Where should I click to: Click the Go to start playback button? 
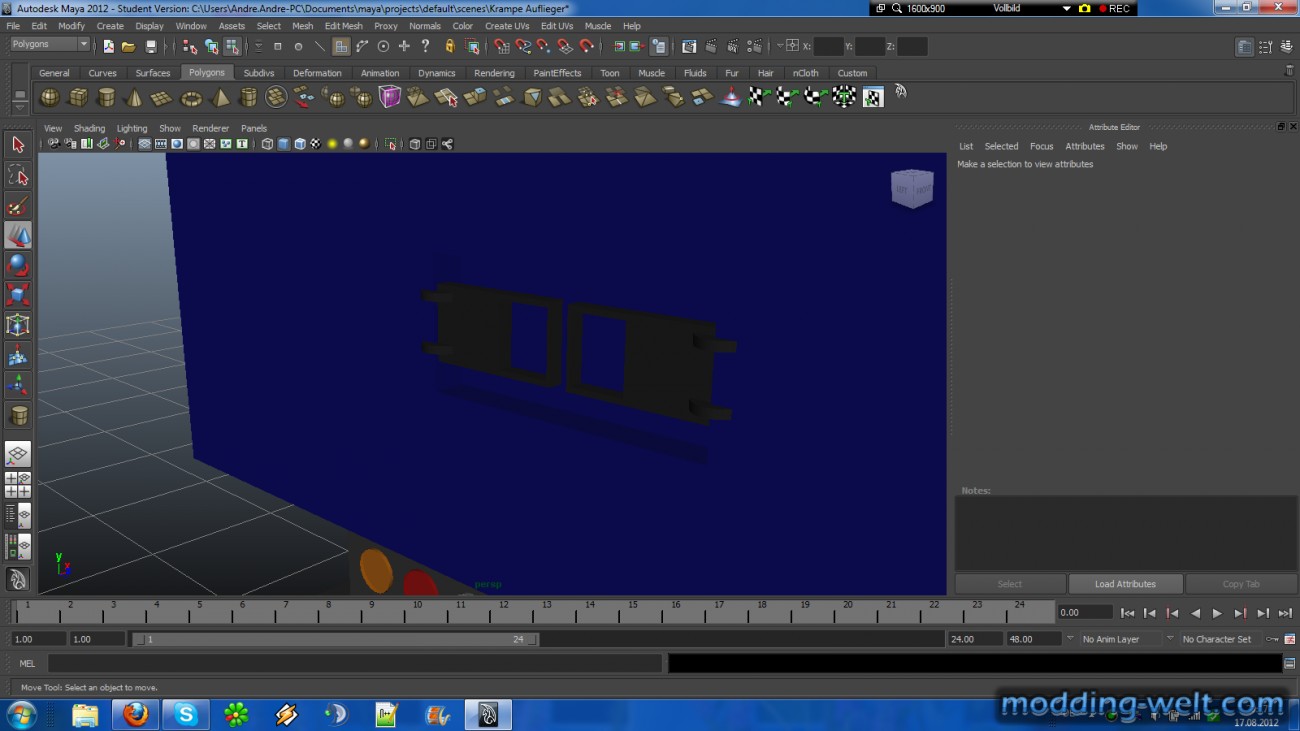tap(1127, 613)
